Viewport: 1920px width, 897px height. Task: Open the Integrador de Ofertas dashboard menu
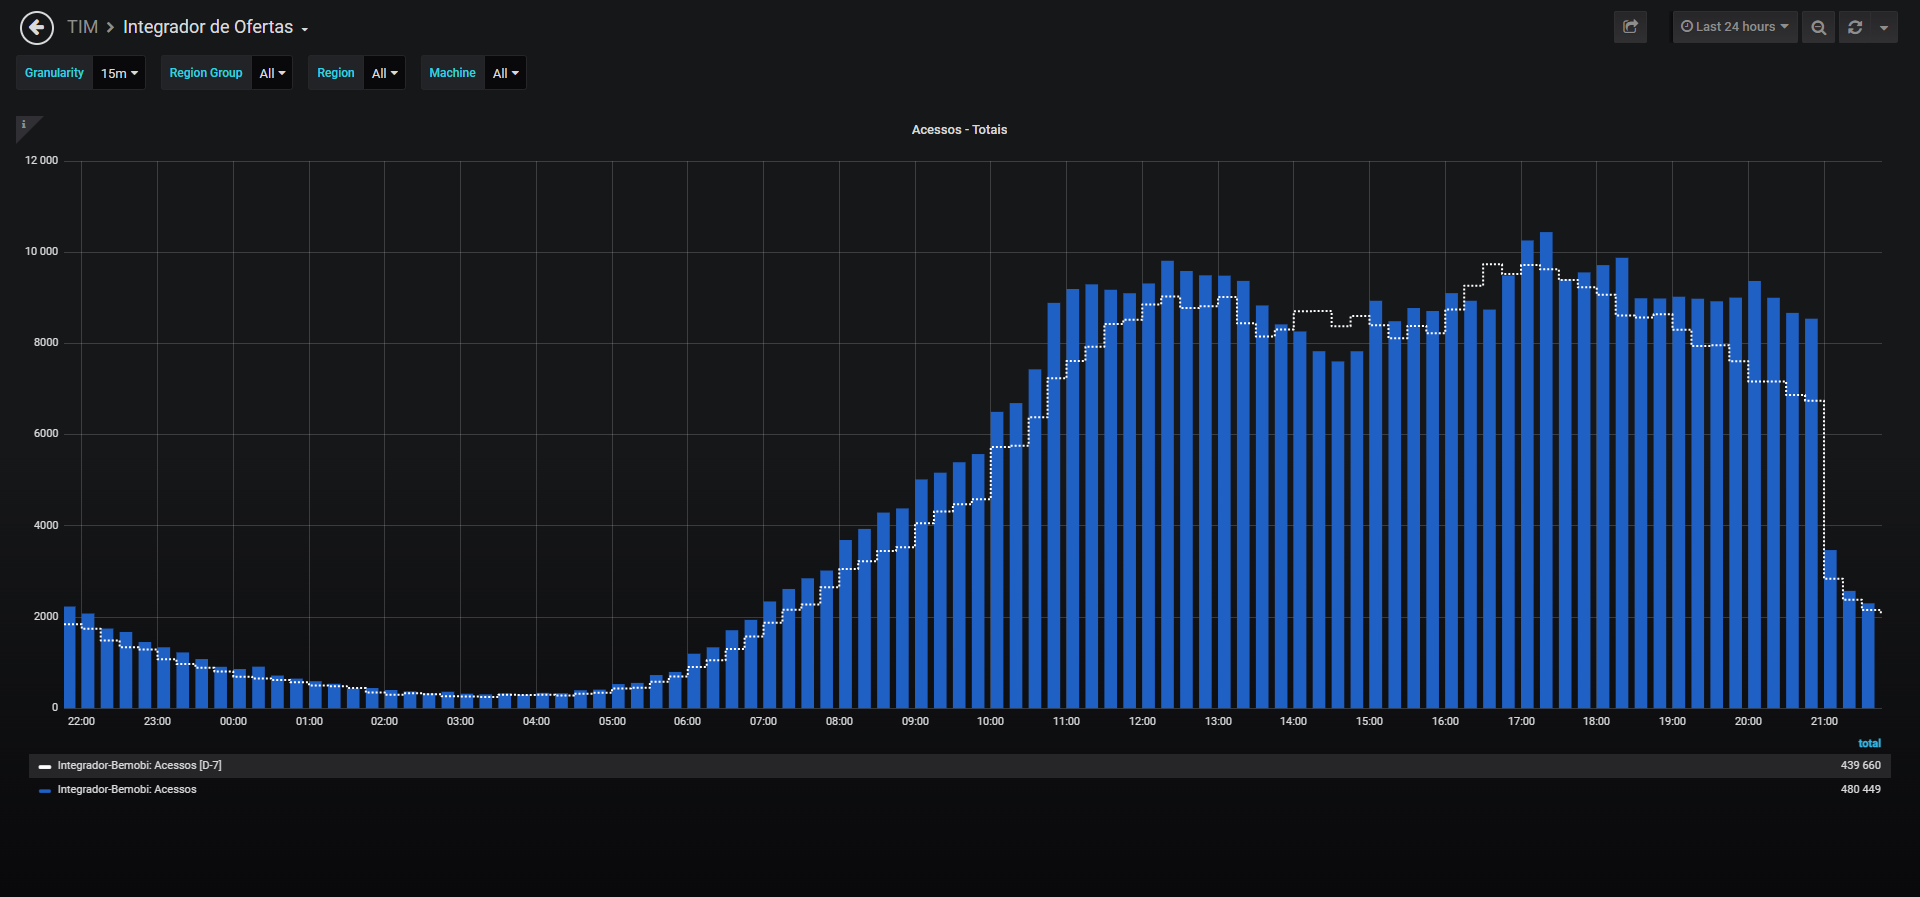(x=215, y=27)
